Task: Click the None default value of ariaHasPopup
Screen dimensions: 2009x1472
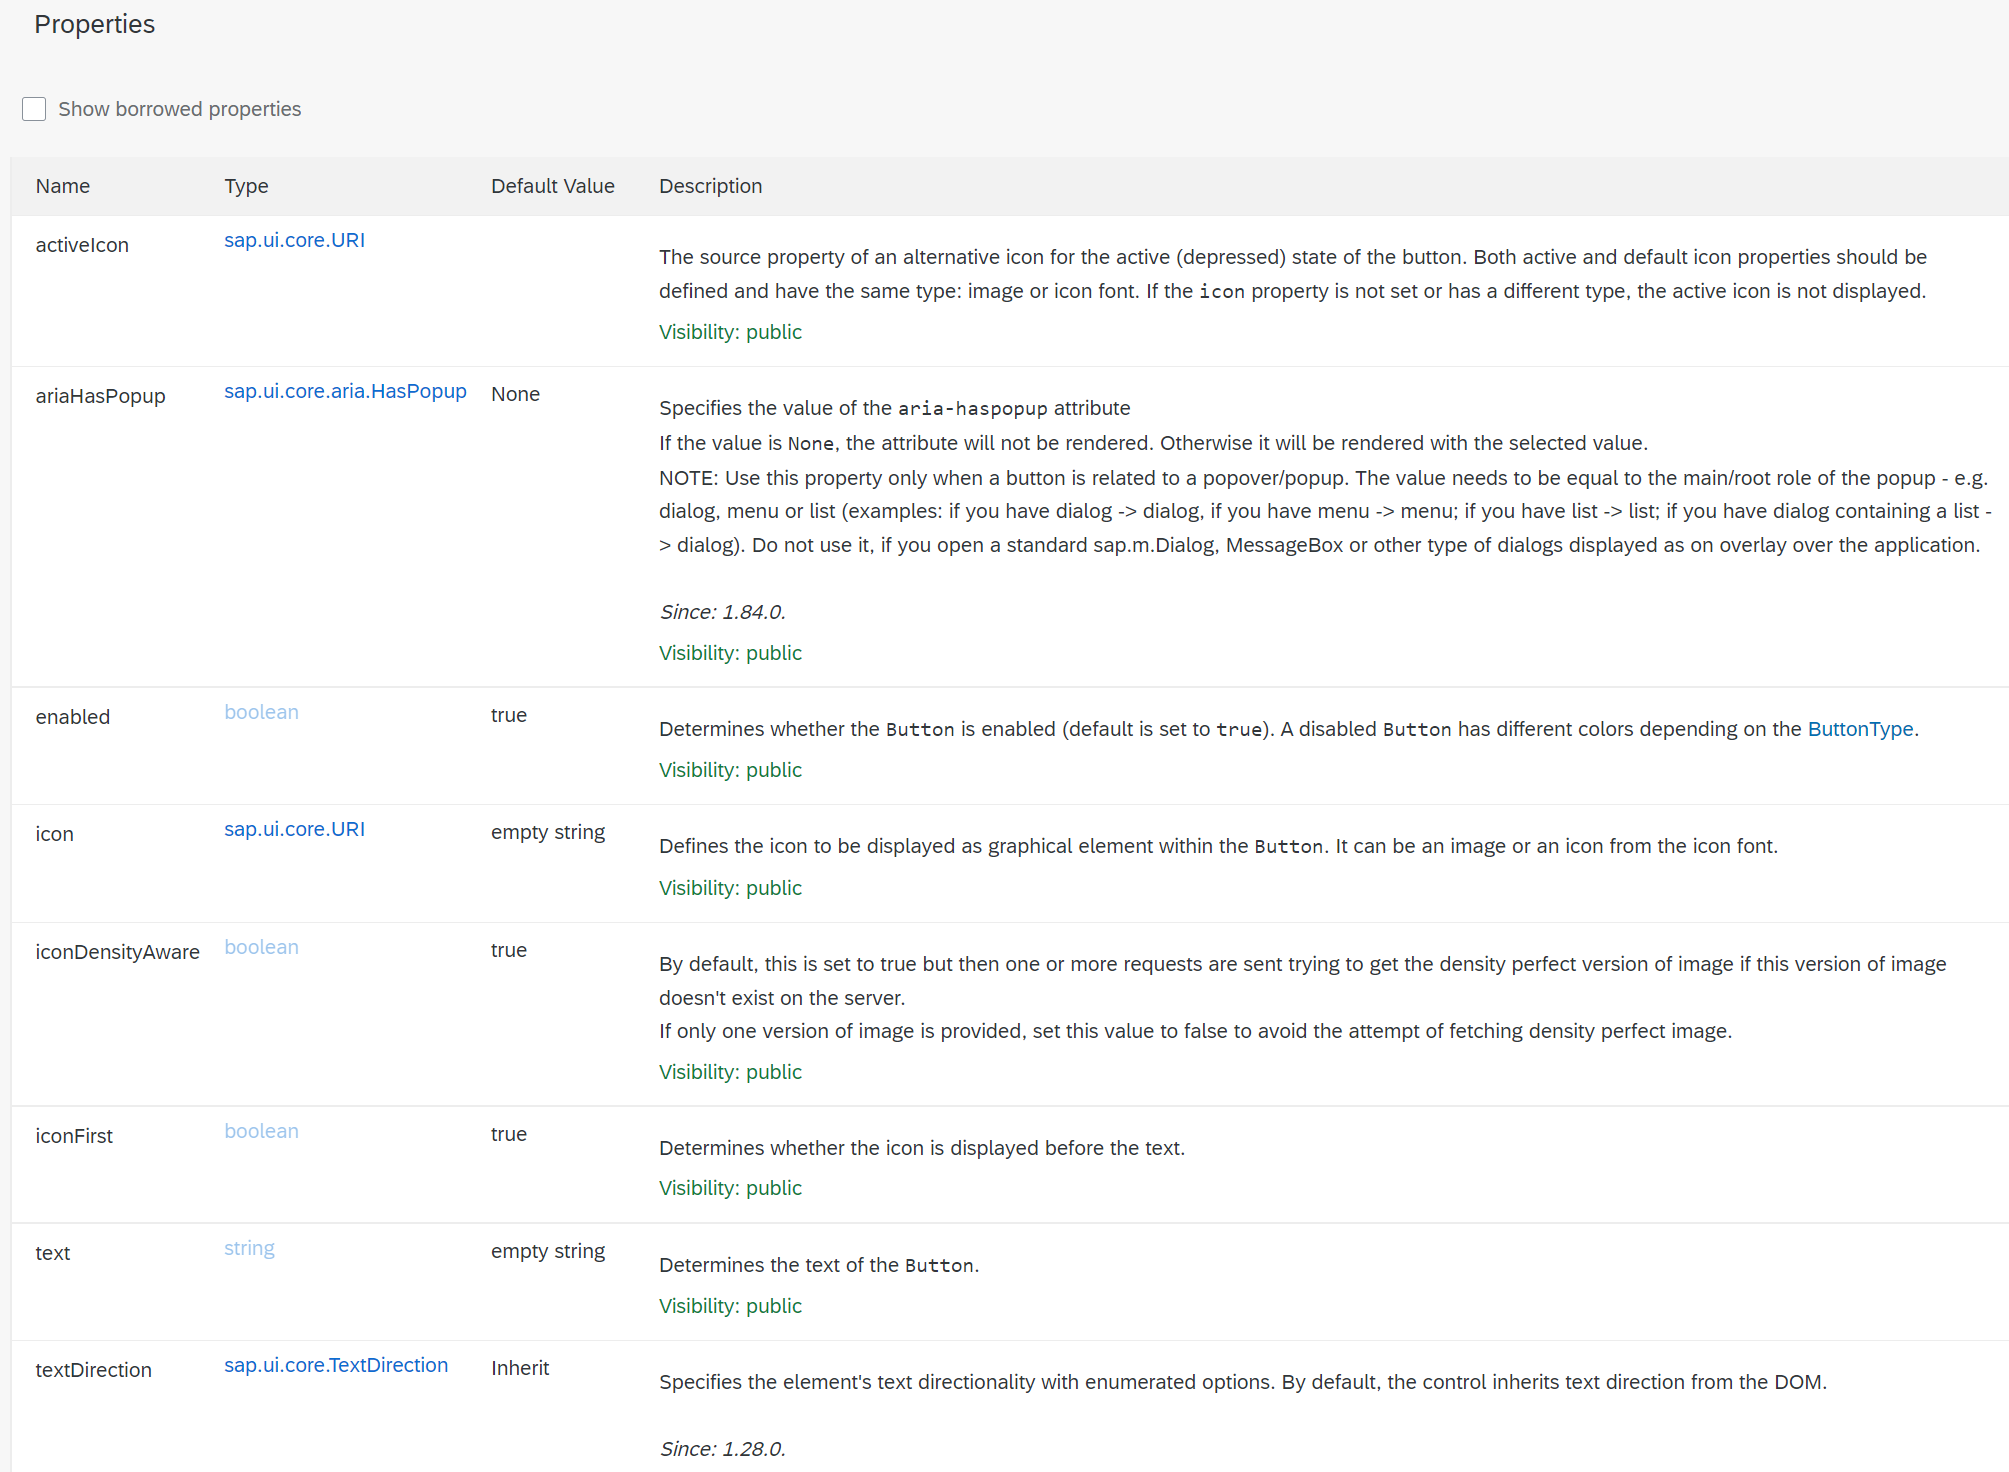Action: pos(515,394)
